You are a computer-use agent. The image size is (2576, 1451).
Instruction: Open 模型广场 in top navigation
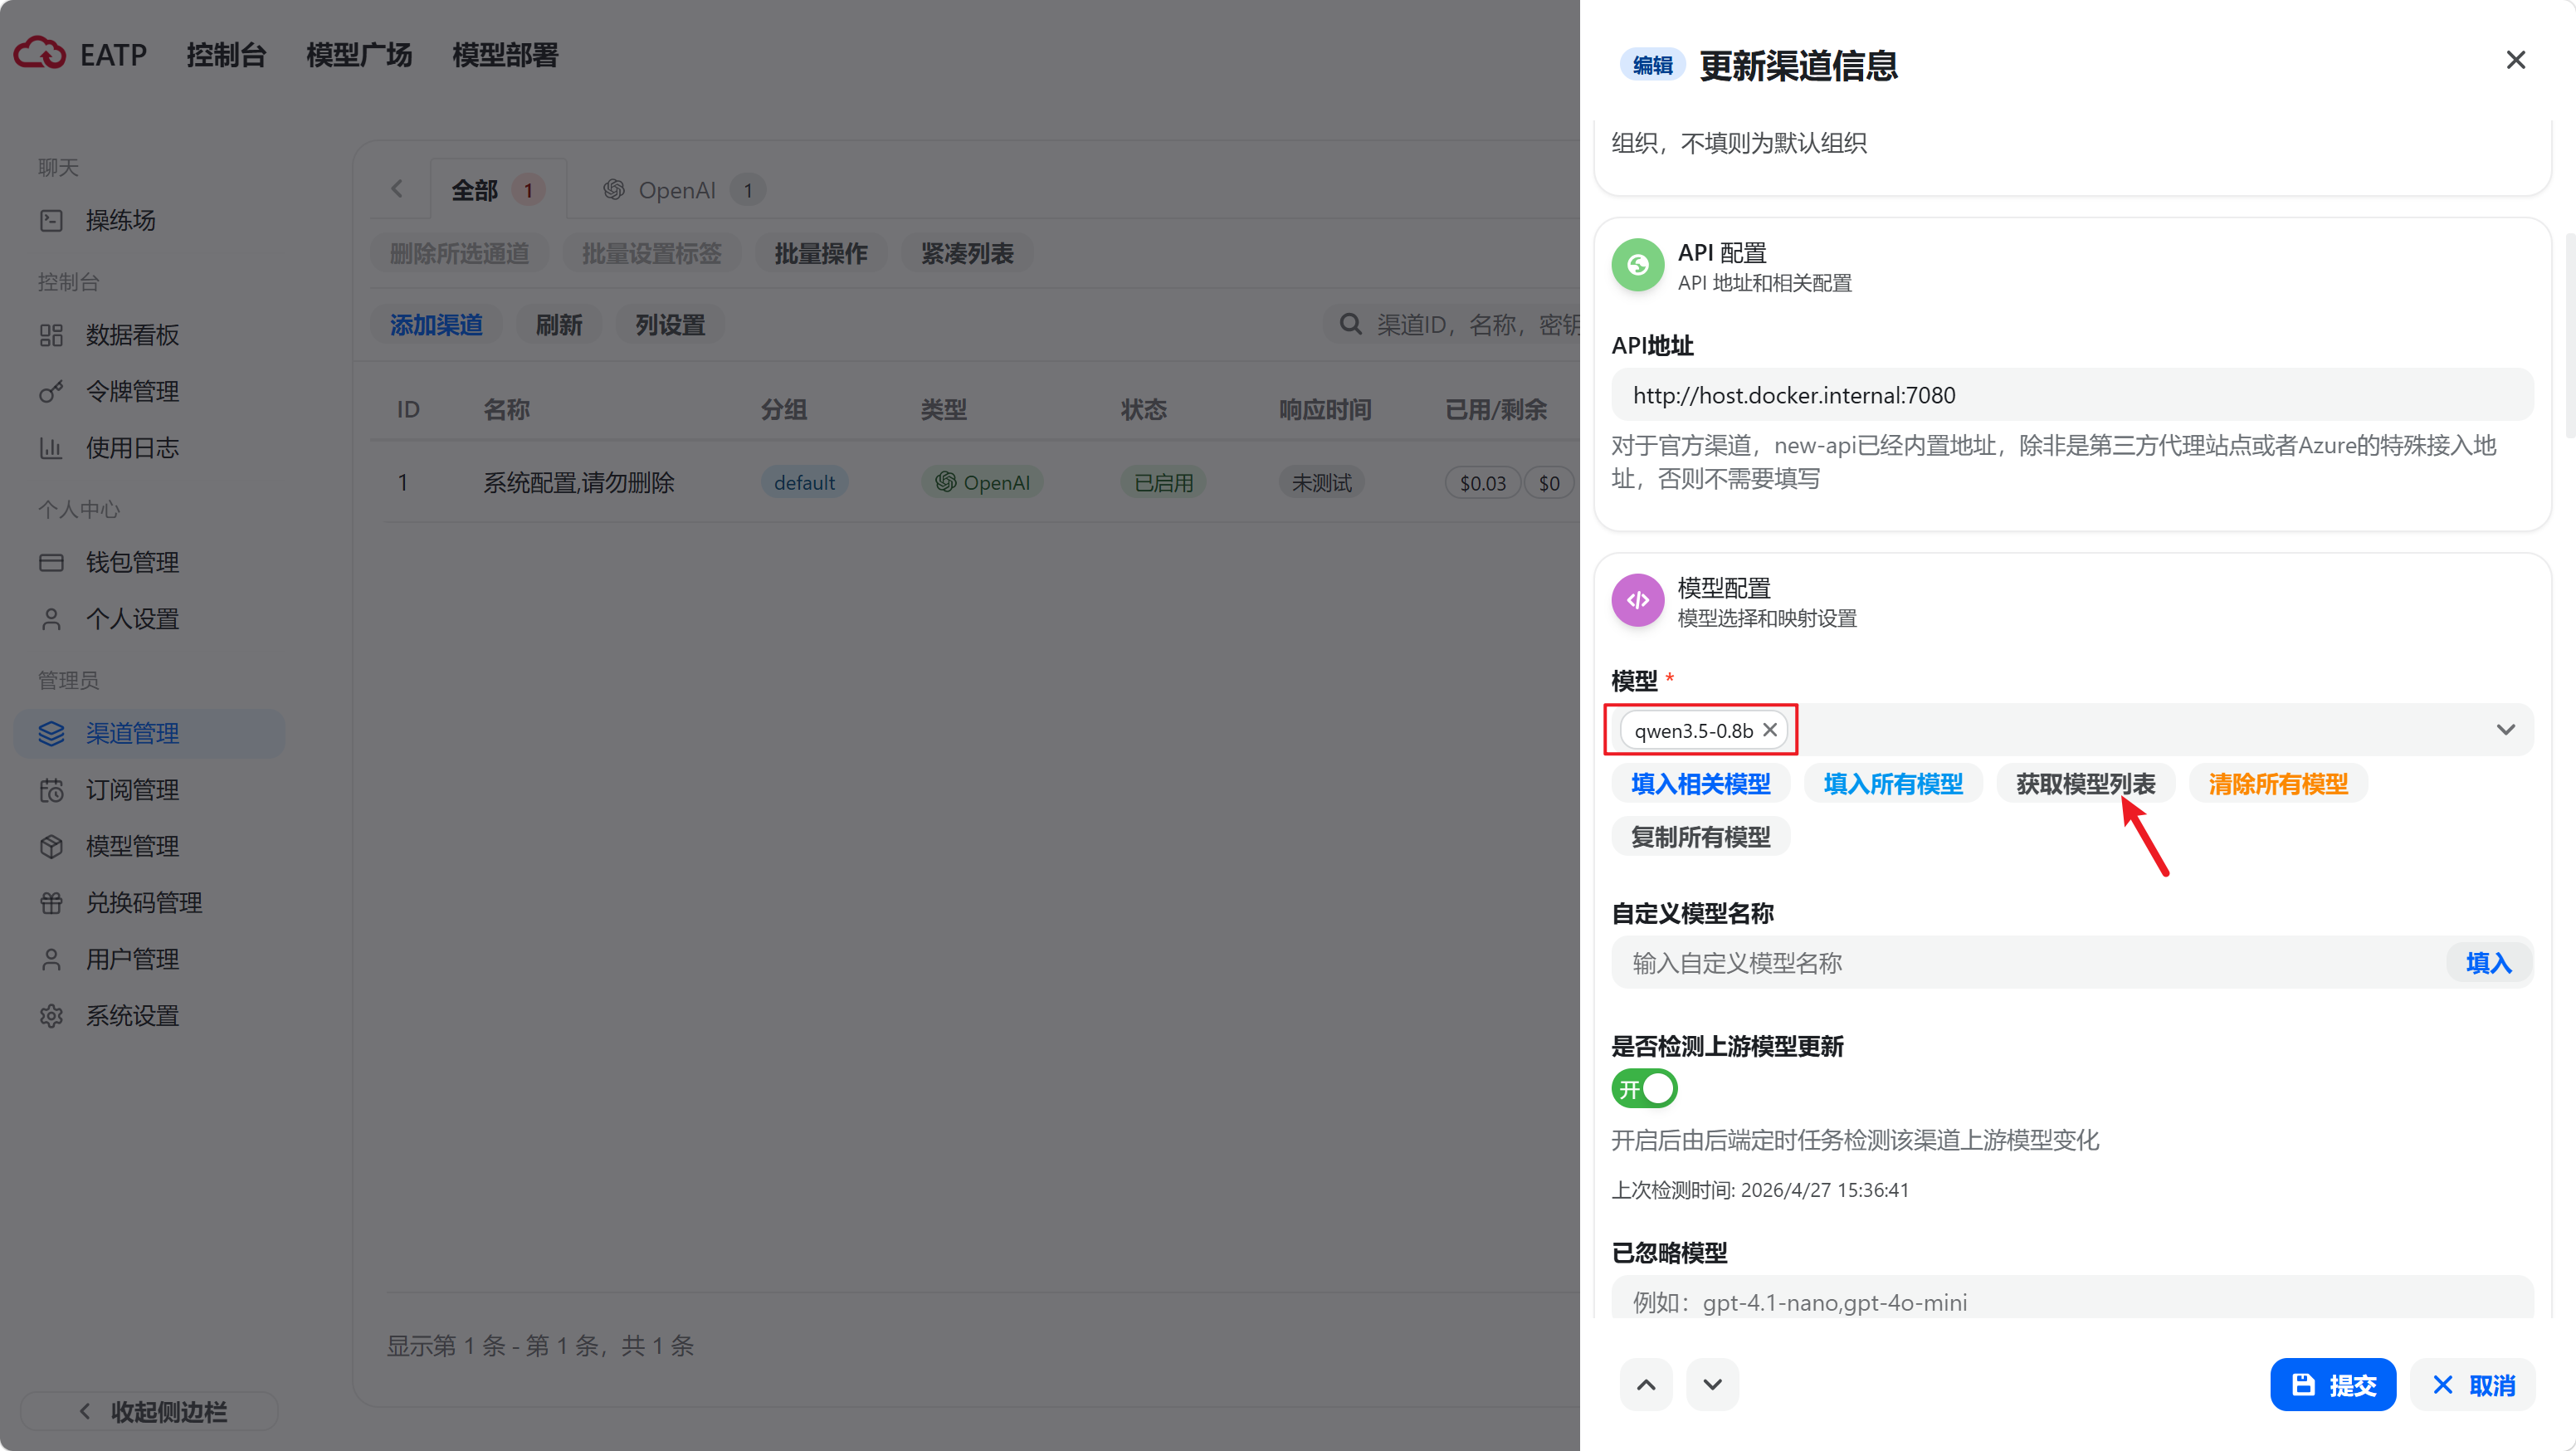click(359, 55)
